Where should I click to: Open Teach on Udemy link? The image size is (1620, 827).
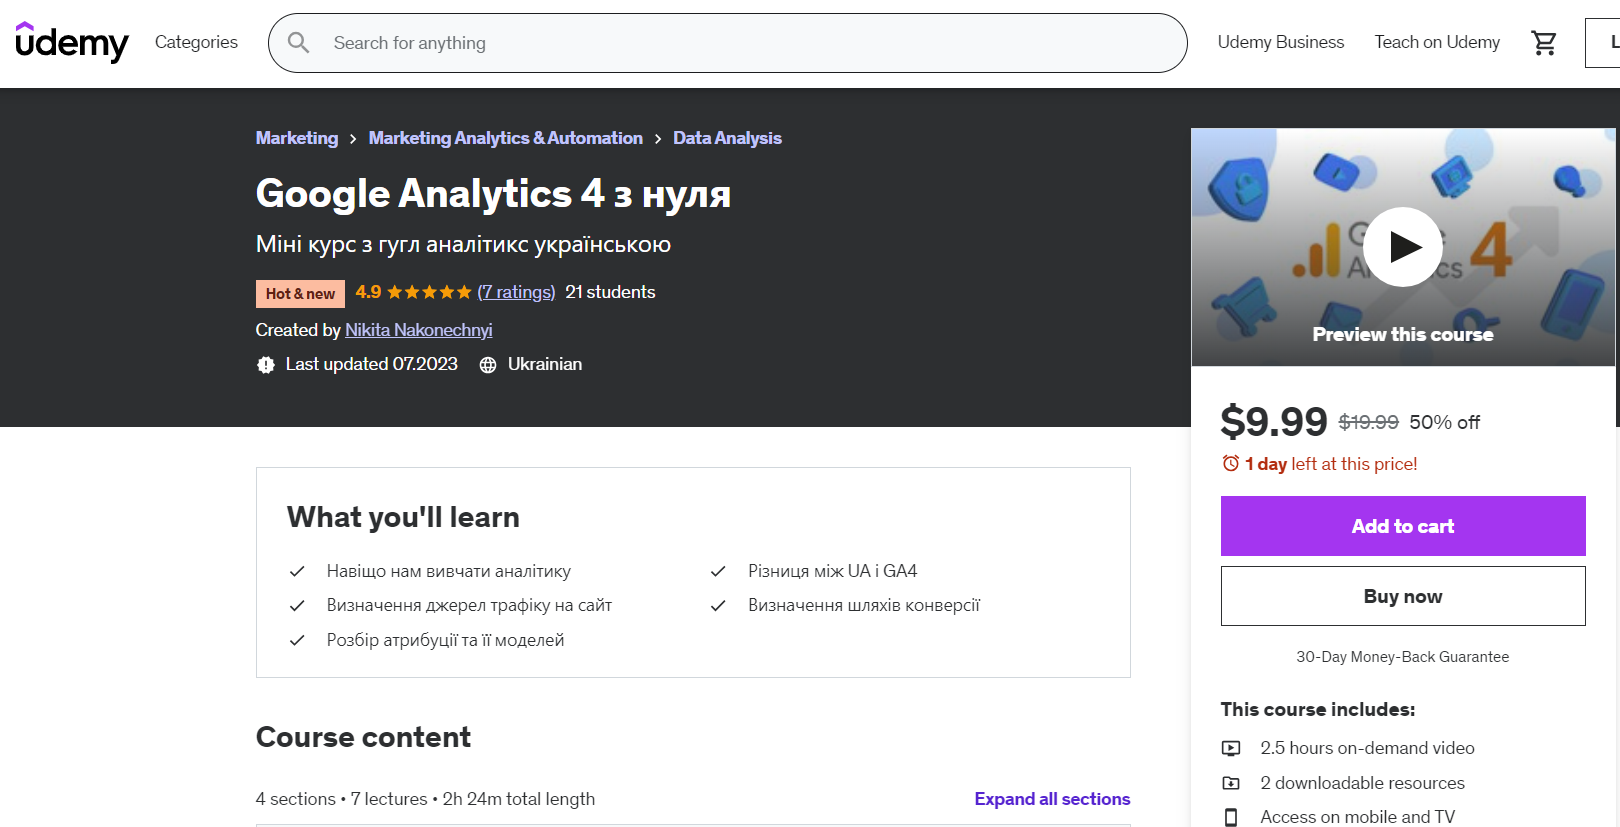(x=1437, y=42)
